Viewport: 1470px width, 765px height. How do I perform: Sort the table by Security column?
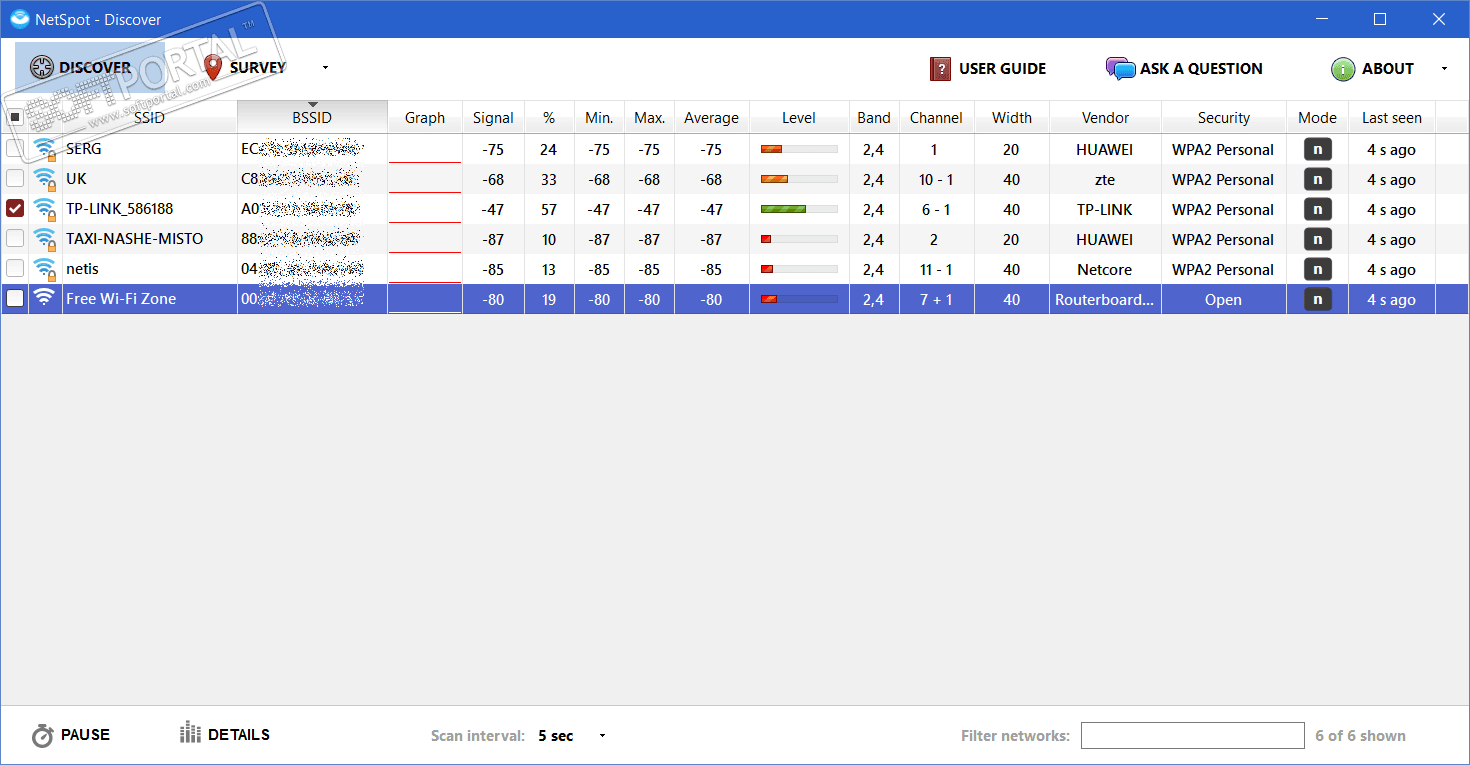pyautogui.click(x=1224, y=118)
